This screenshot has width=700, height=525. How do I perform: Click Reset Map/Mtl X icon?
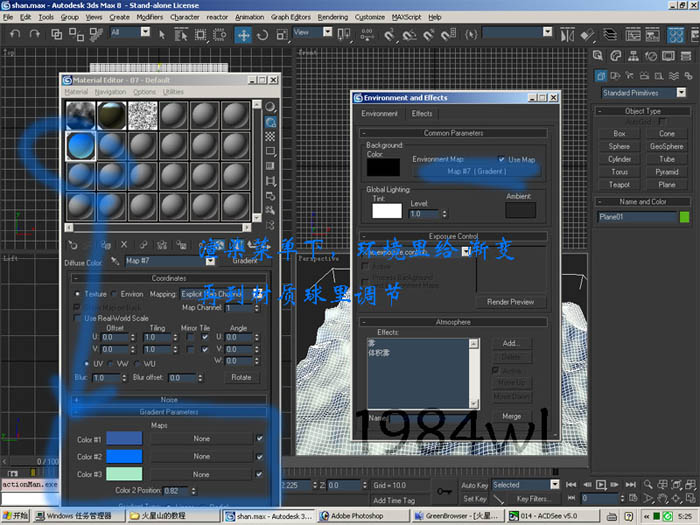pos(124,245)
